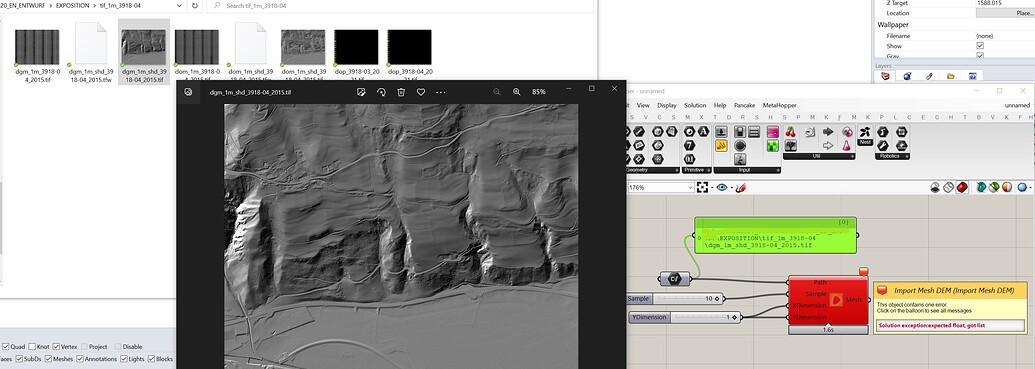Open the Solution menu in Grasshopper

[x=695, y=106]
